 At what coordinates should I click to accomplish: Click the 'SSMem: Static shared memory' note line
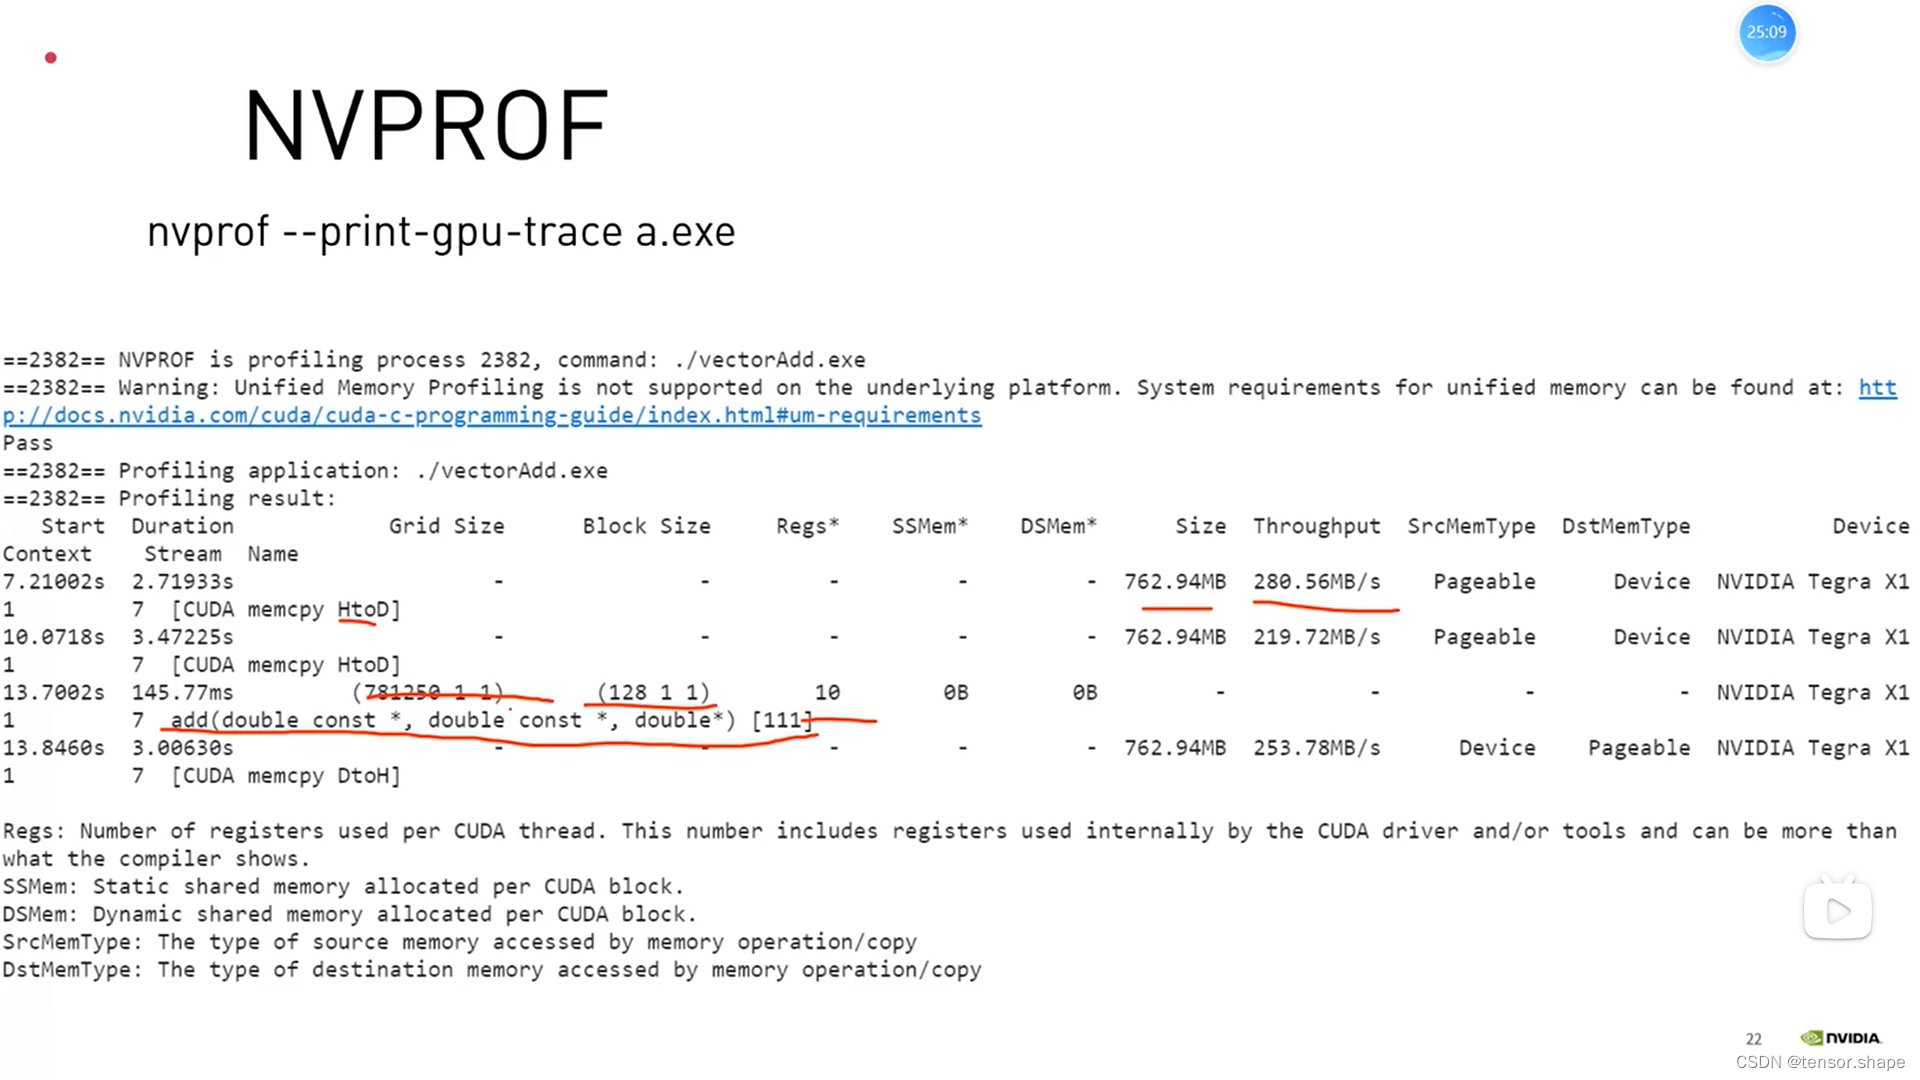(343, 887)
